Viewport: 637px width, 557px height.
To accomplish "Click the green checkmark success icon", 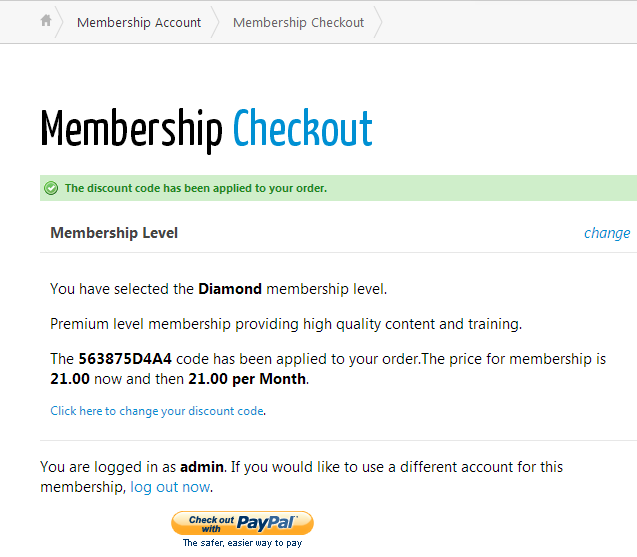I will [51, 188].
